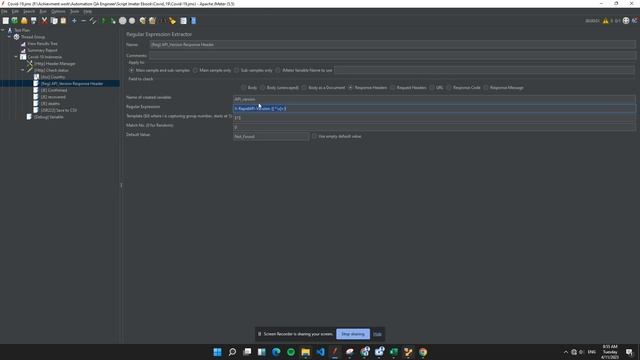Image resolution: width=640 pixels, height=360 pixels.
Task: Toggle Use empty default value checkbox
Action: (x=314, y=136)
